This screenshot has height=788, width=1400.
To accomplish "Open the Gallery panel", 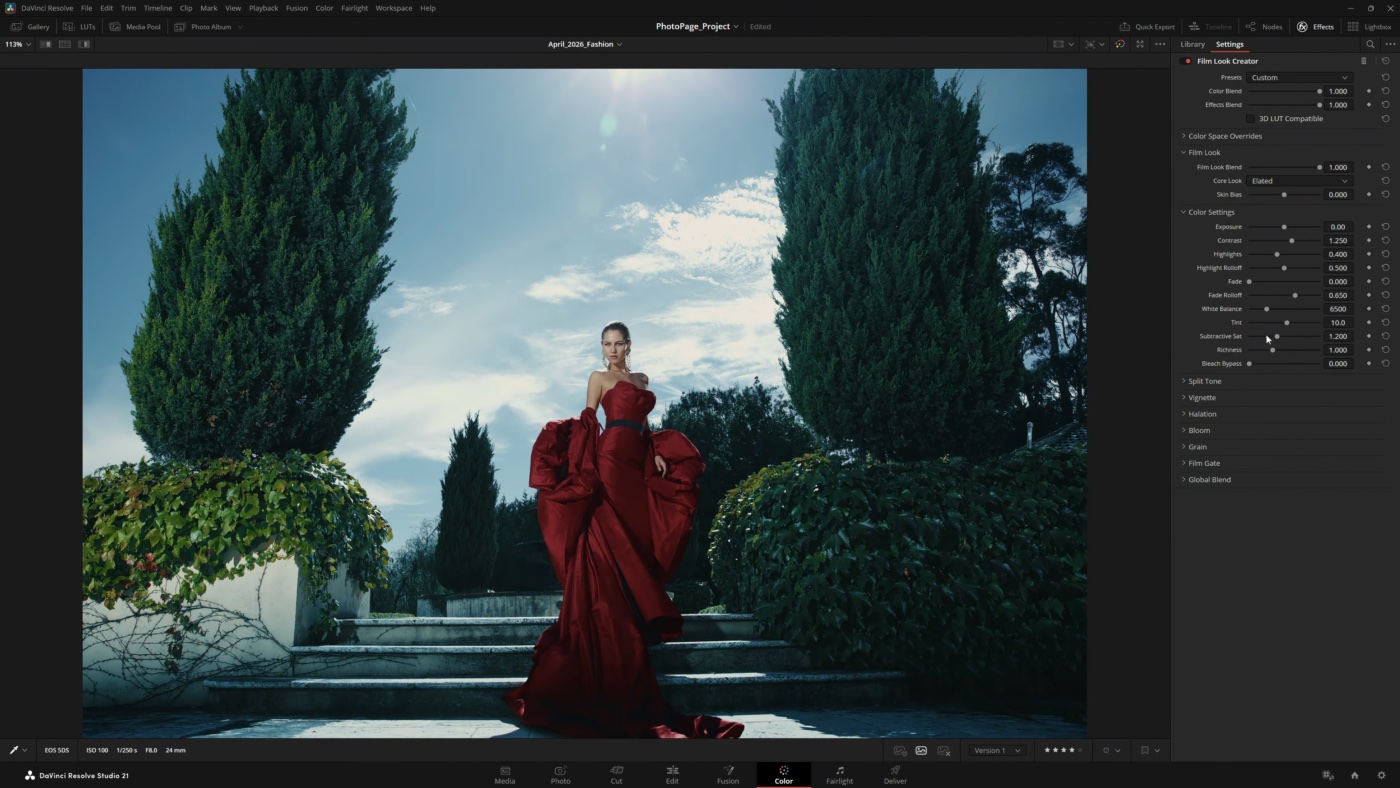I will 30,27.
